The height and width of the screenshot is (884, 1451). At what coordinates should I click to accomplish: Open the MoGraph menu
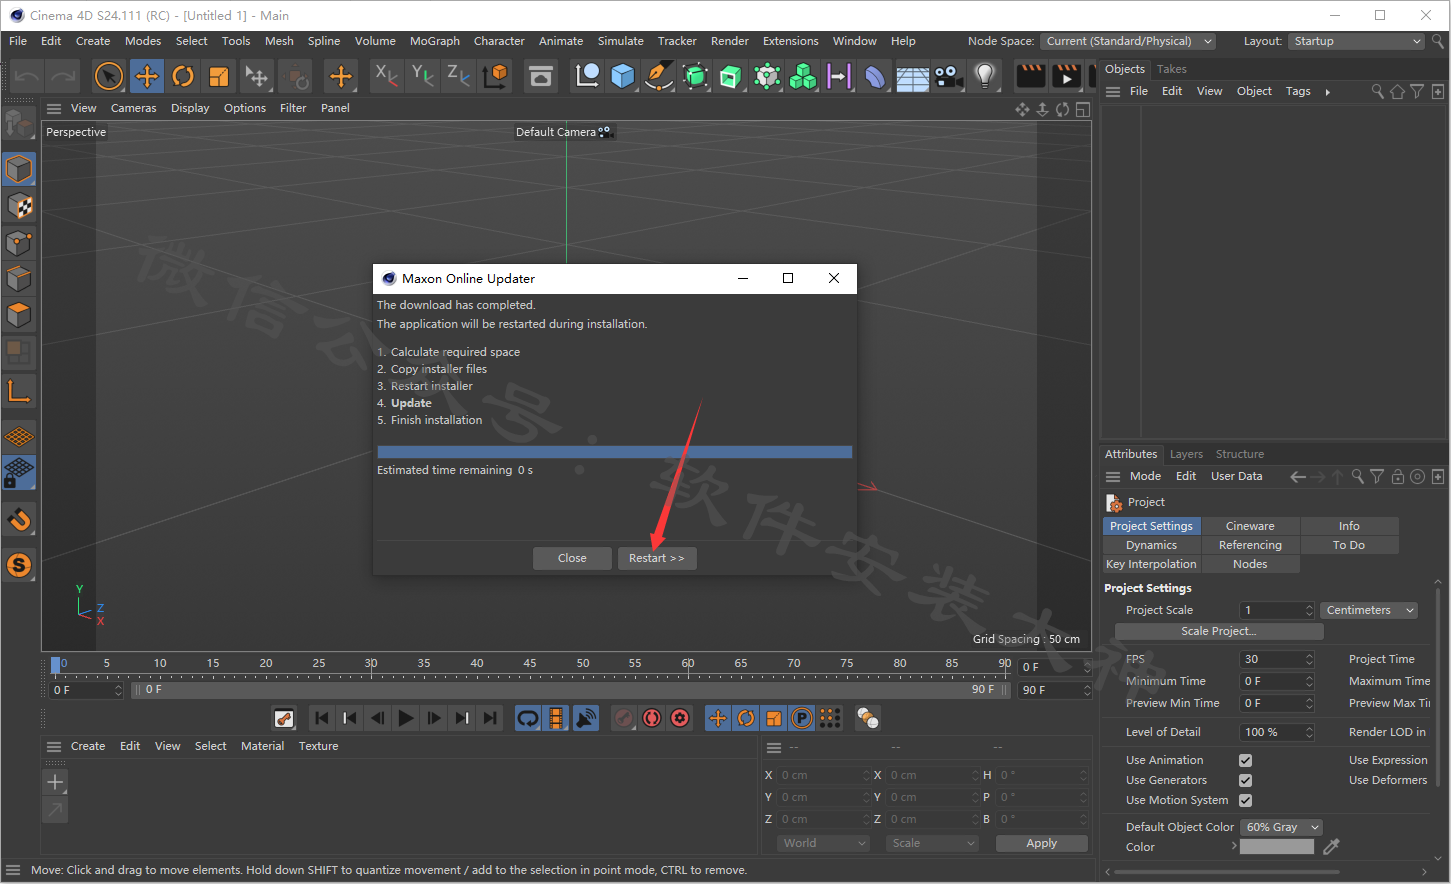coord(435,41)
